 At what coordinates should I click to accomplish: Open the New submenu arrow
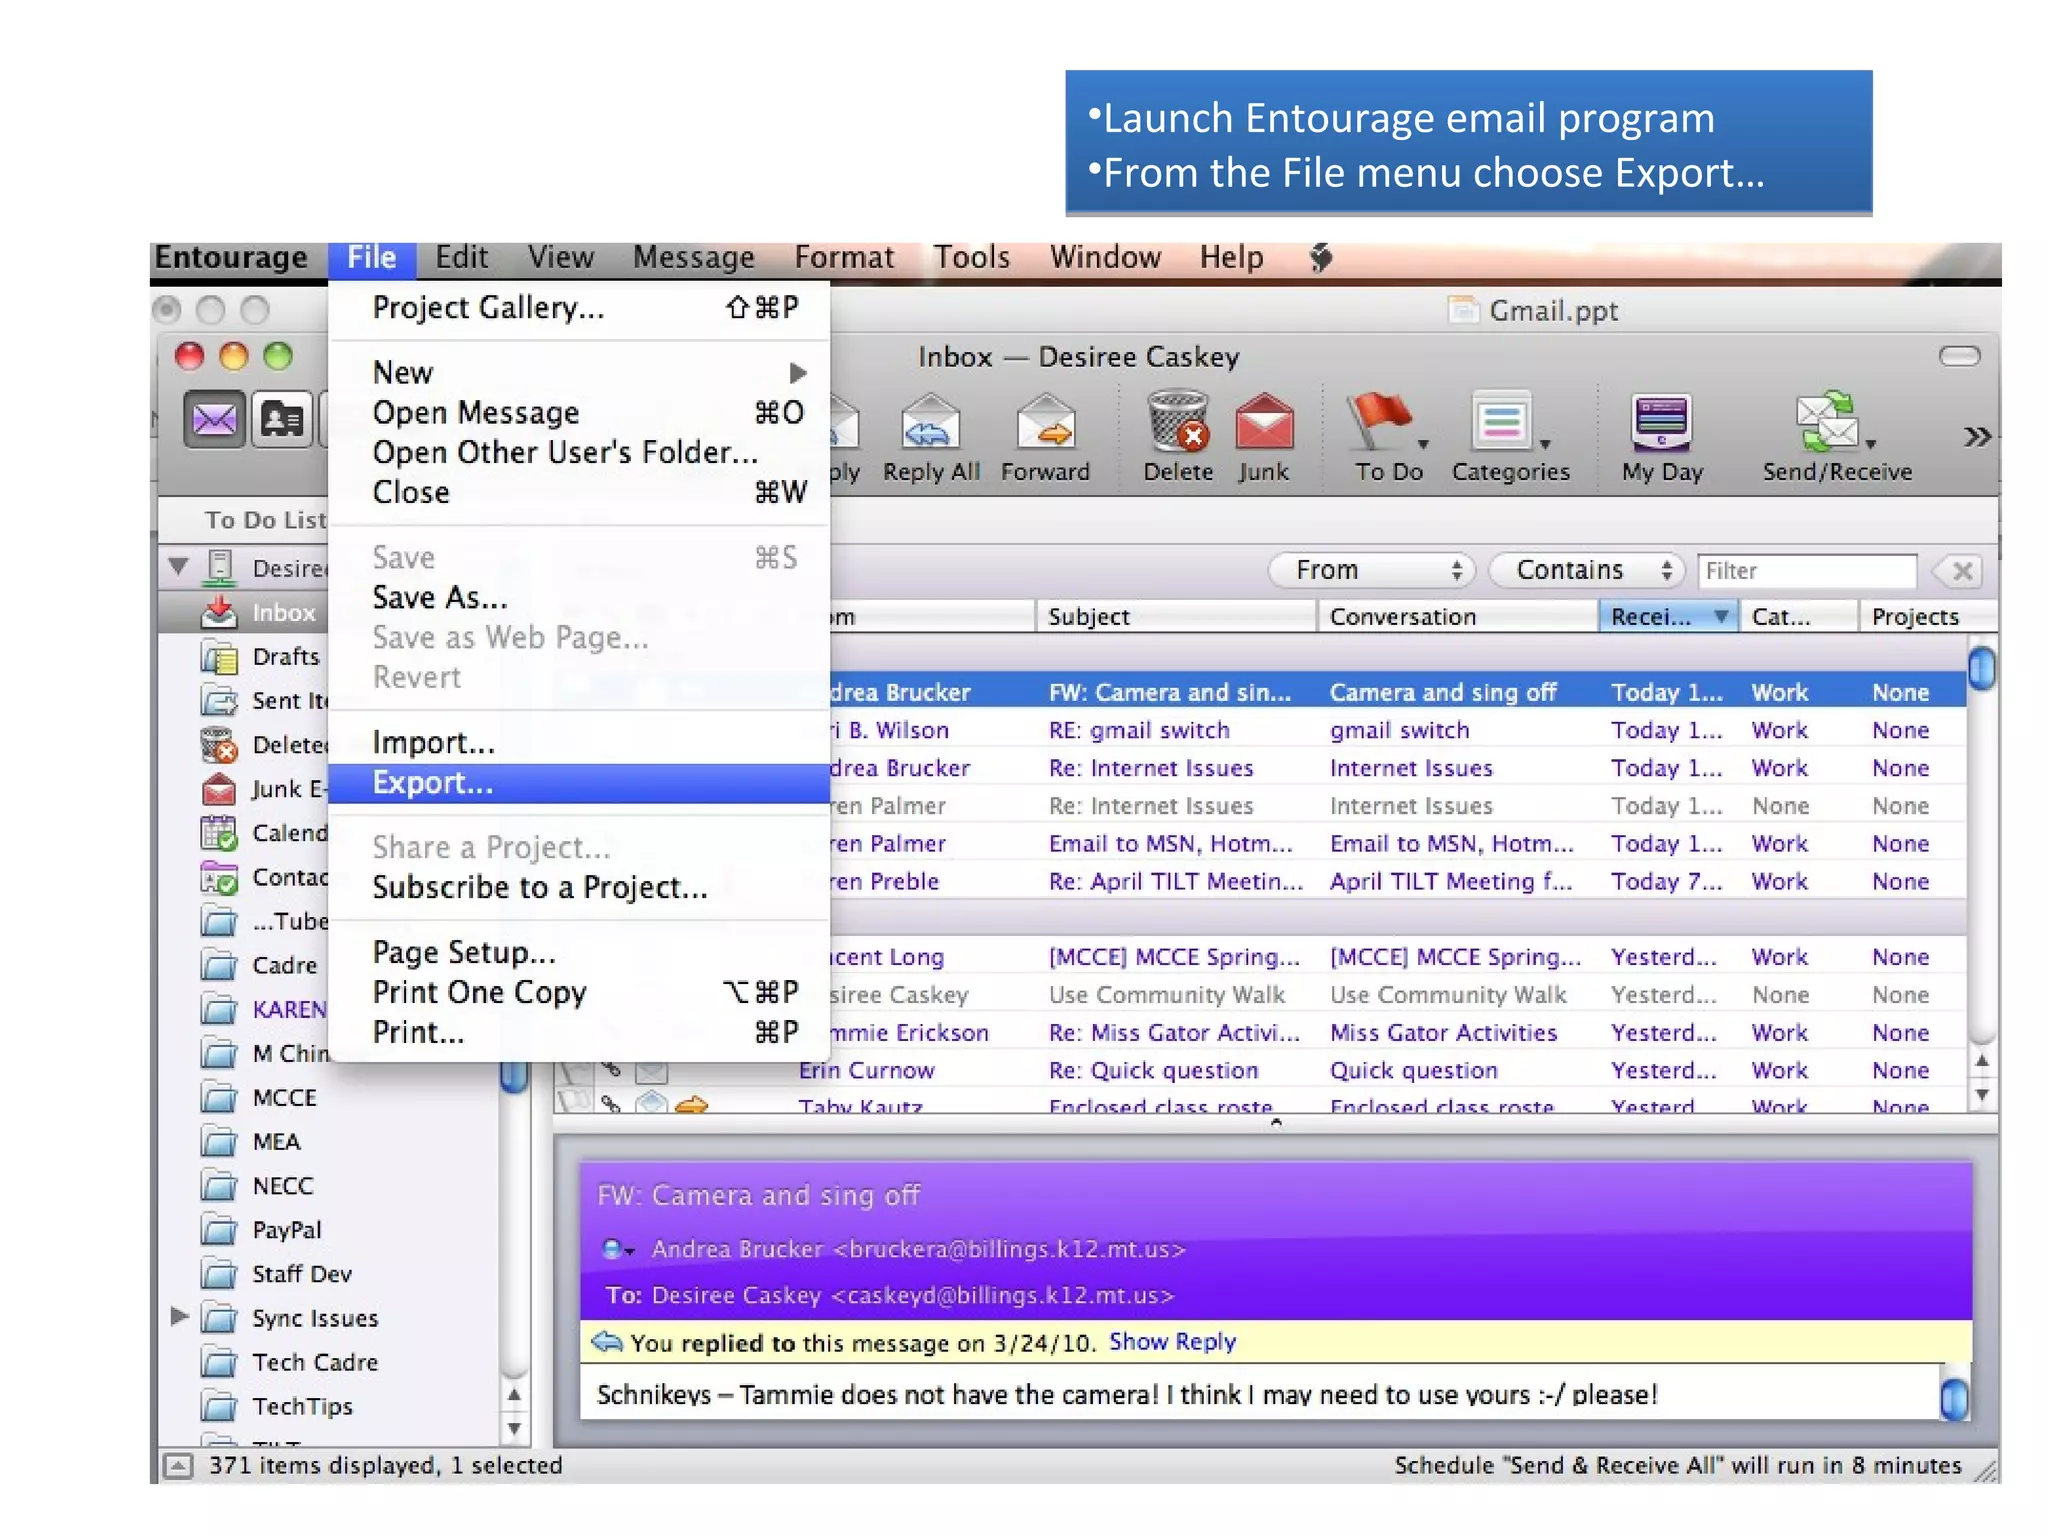(x=797, y=373)
